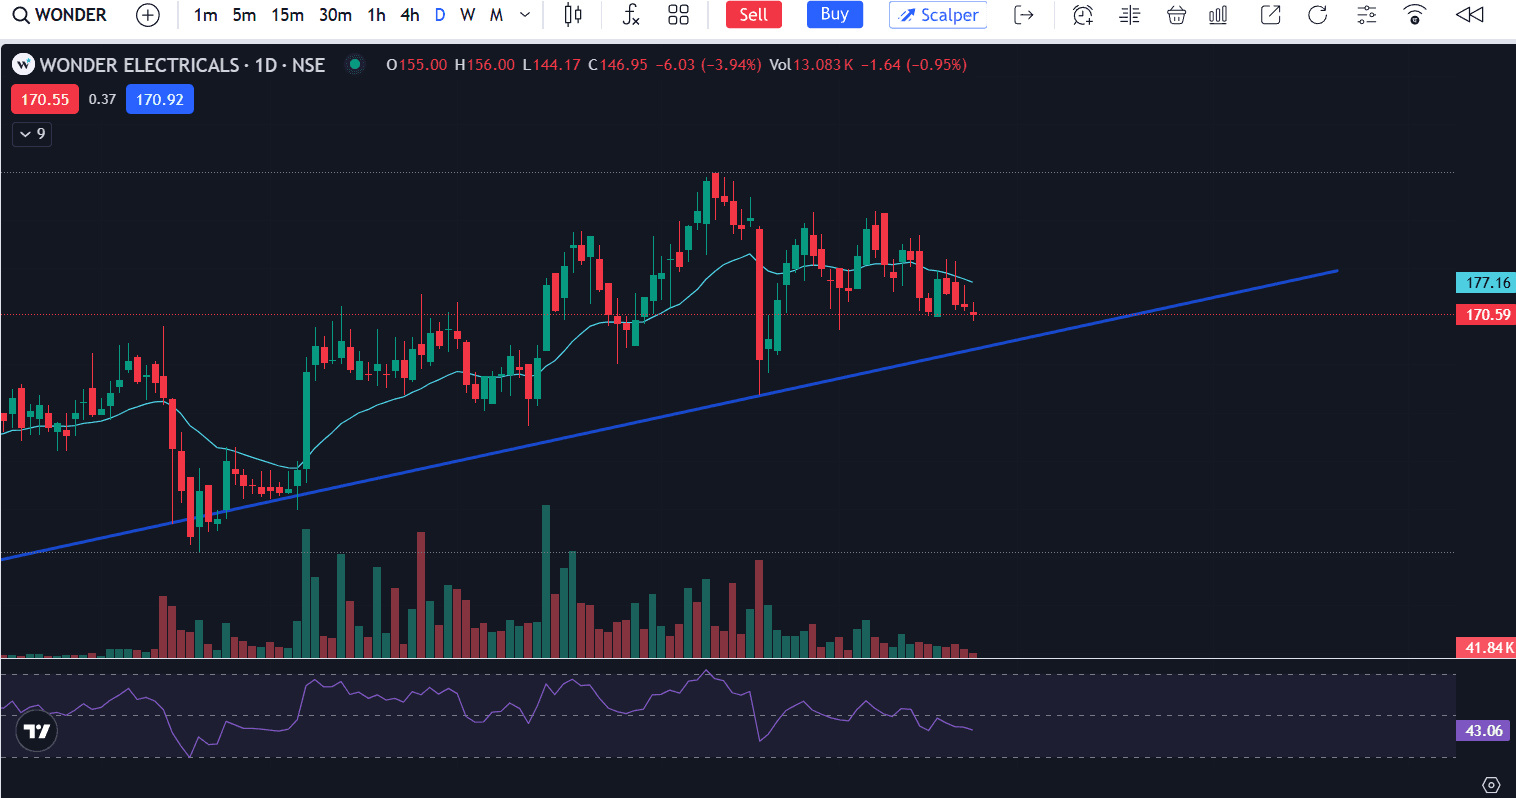Open the Scalper mode button
This screenshot has height=798, width=1516.
(x=938, y=15)
